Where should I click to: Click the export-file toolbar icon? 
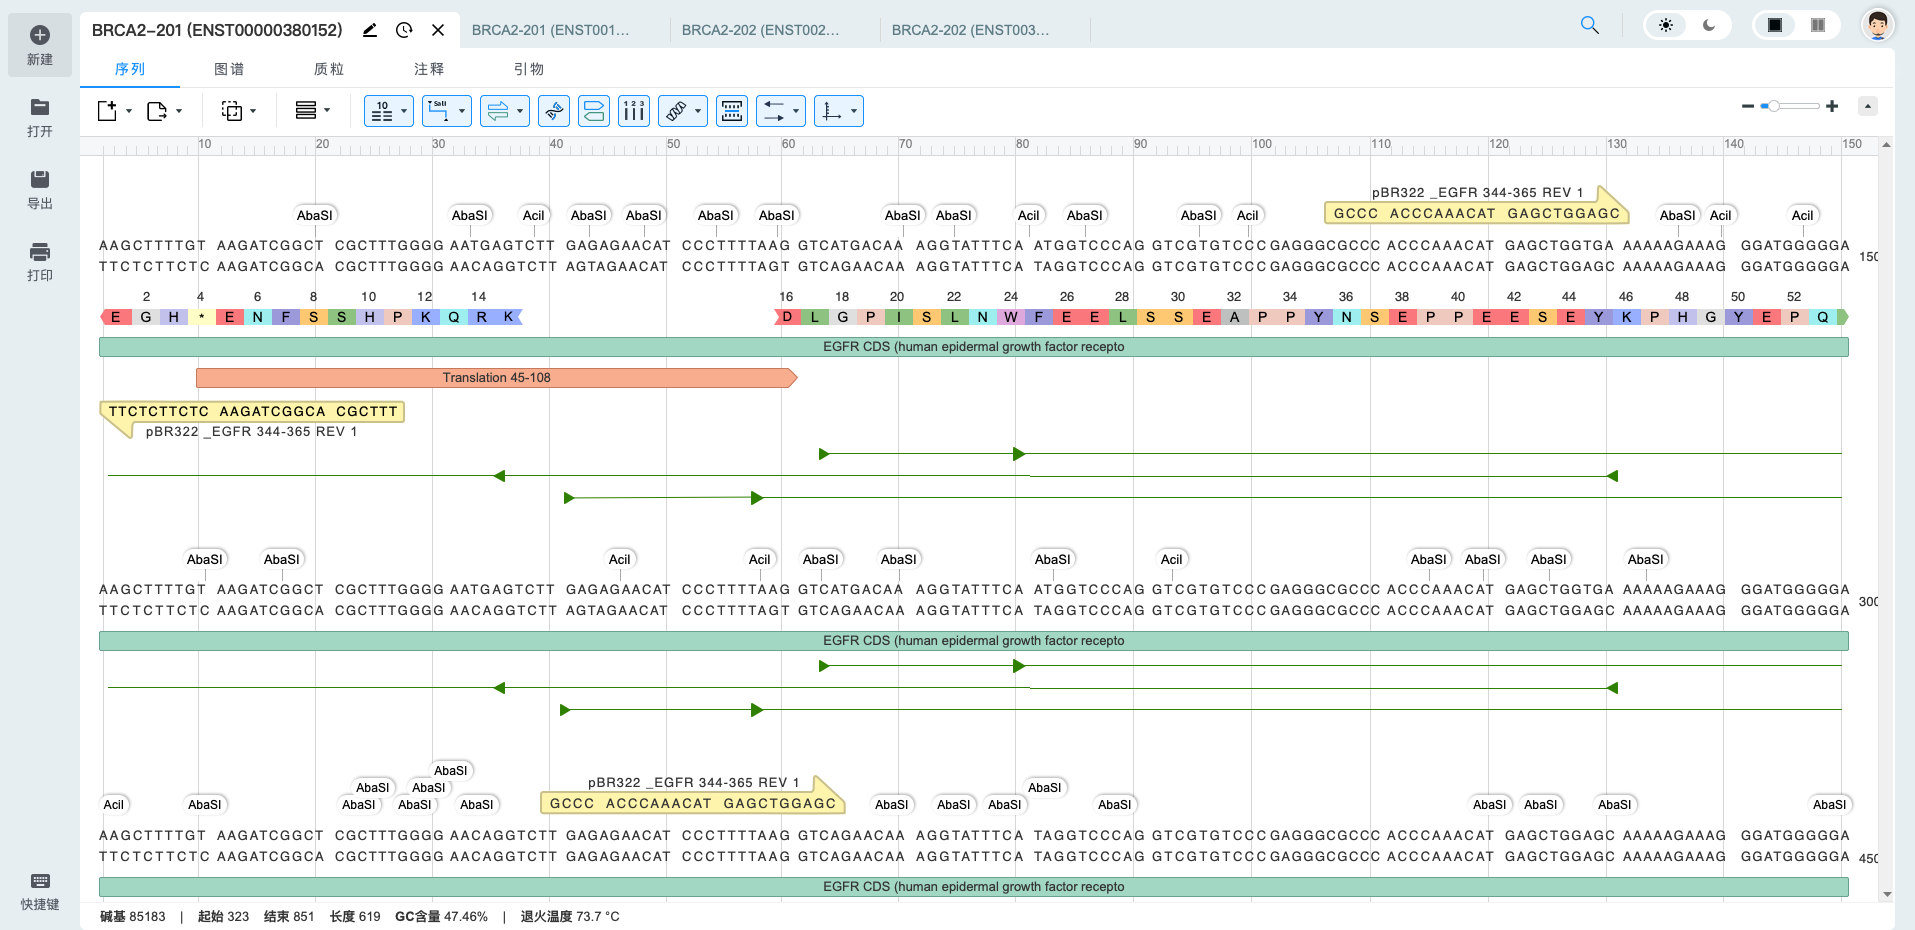157,111
